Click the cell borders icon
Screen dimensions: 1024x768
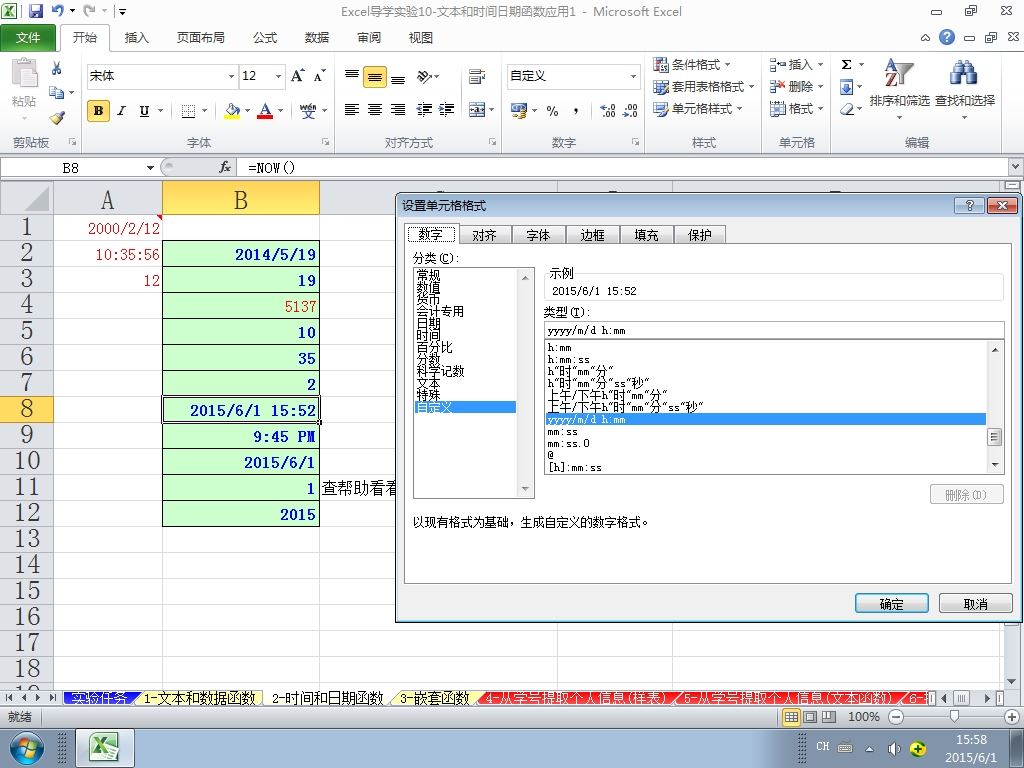189,111
